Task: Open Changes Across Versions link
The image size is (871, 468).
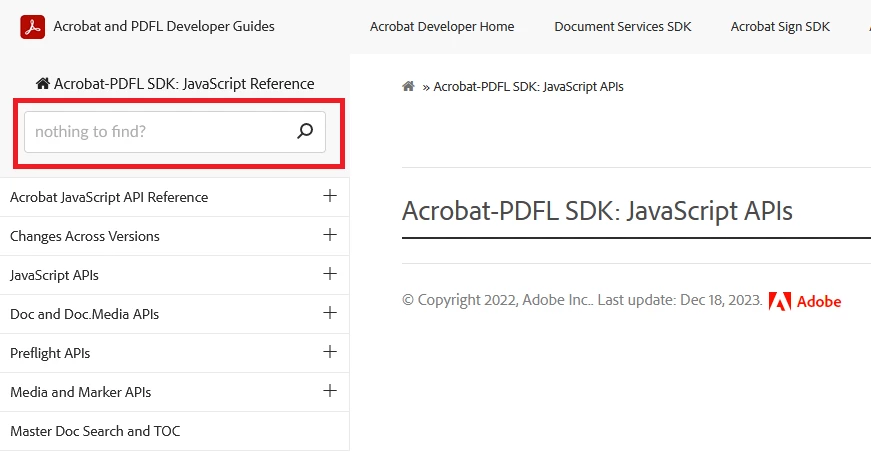Action: point(84,236)
